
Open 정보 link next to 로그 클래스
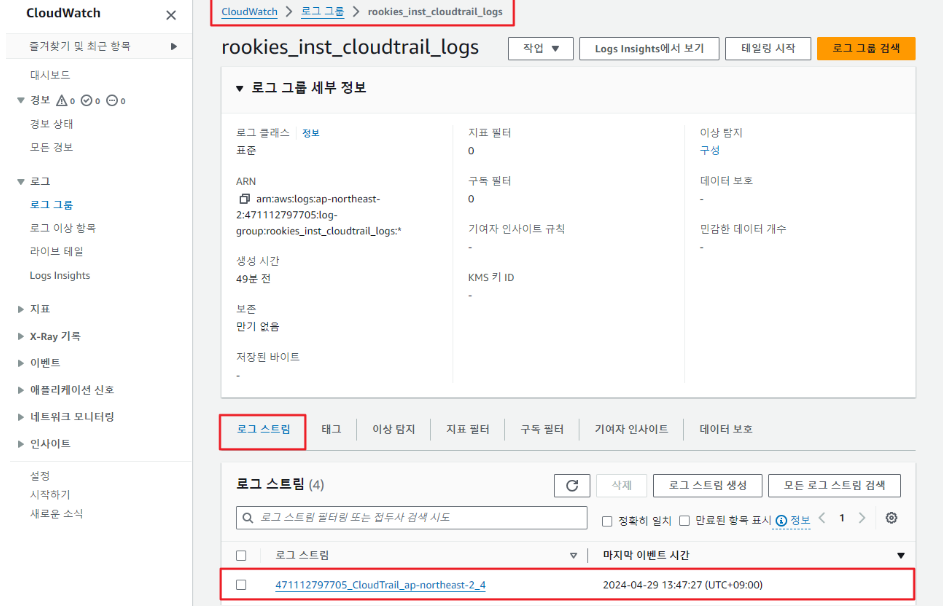tap(311, 133)
